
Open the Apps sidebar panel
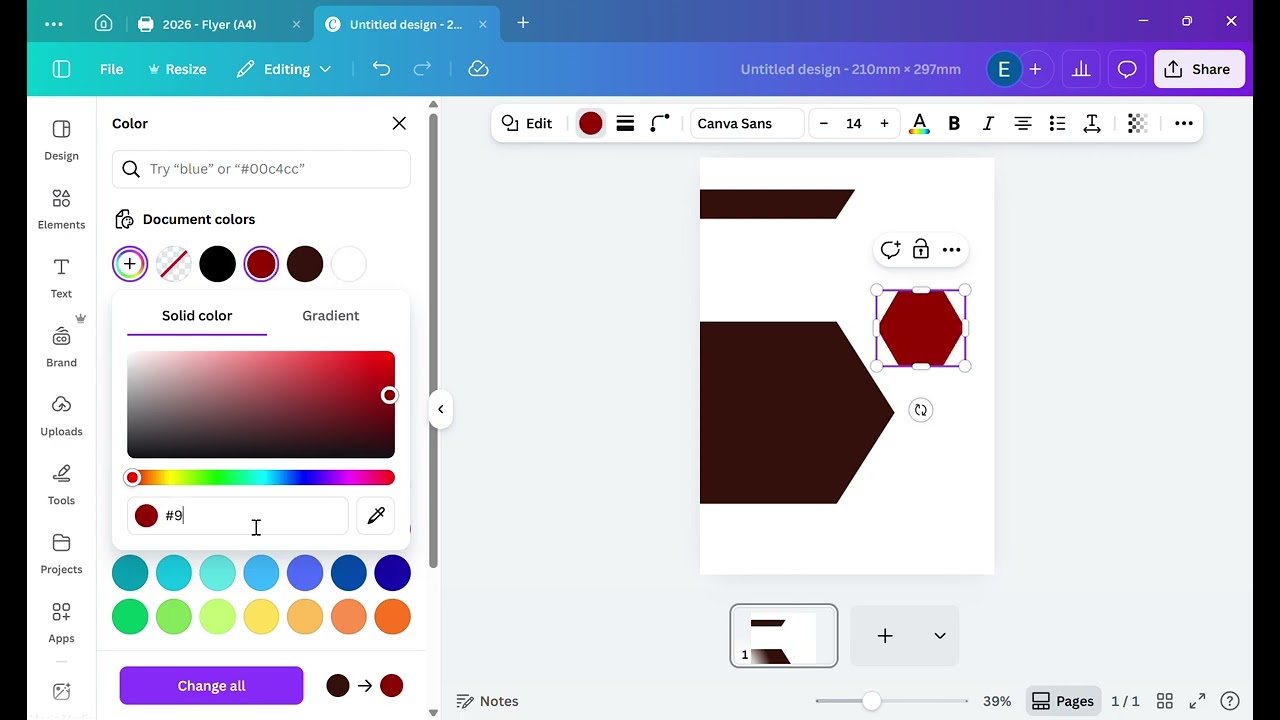(61, 622)
